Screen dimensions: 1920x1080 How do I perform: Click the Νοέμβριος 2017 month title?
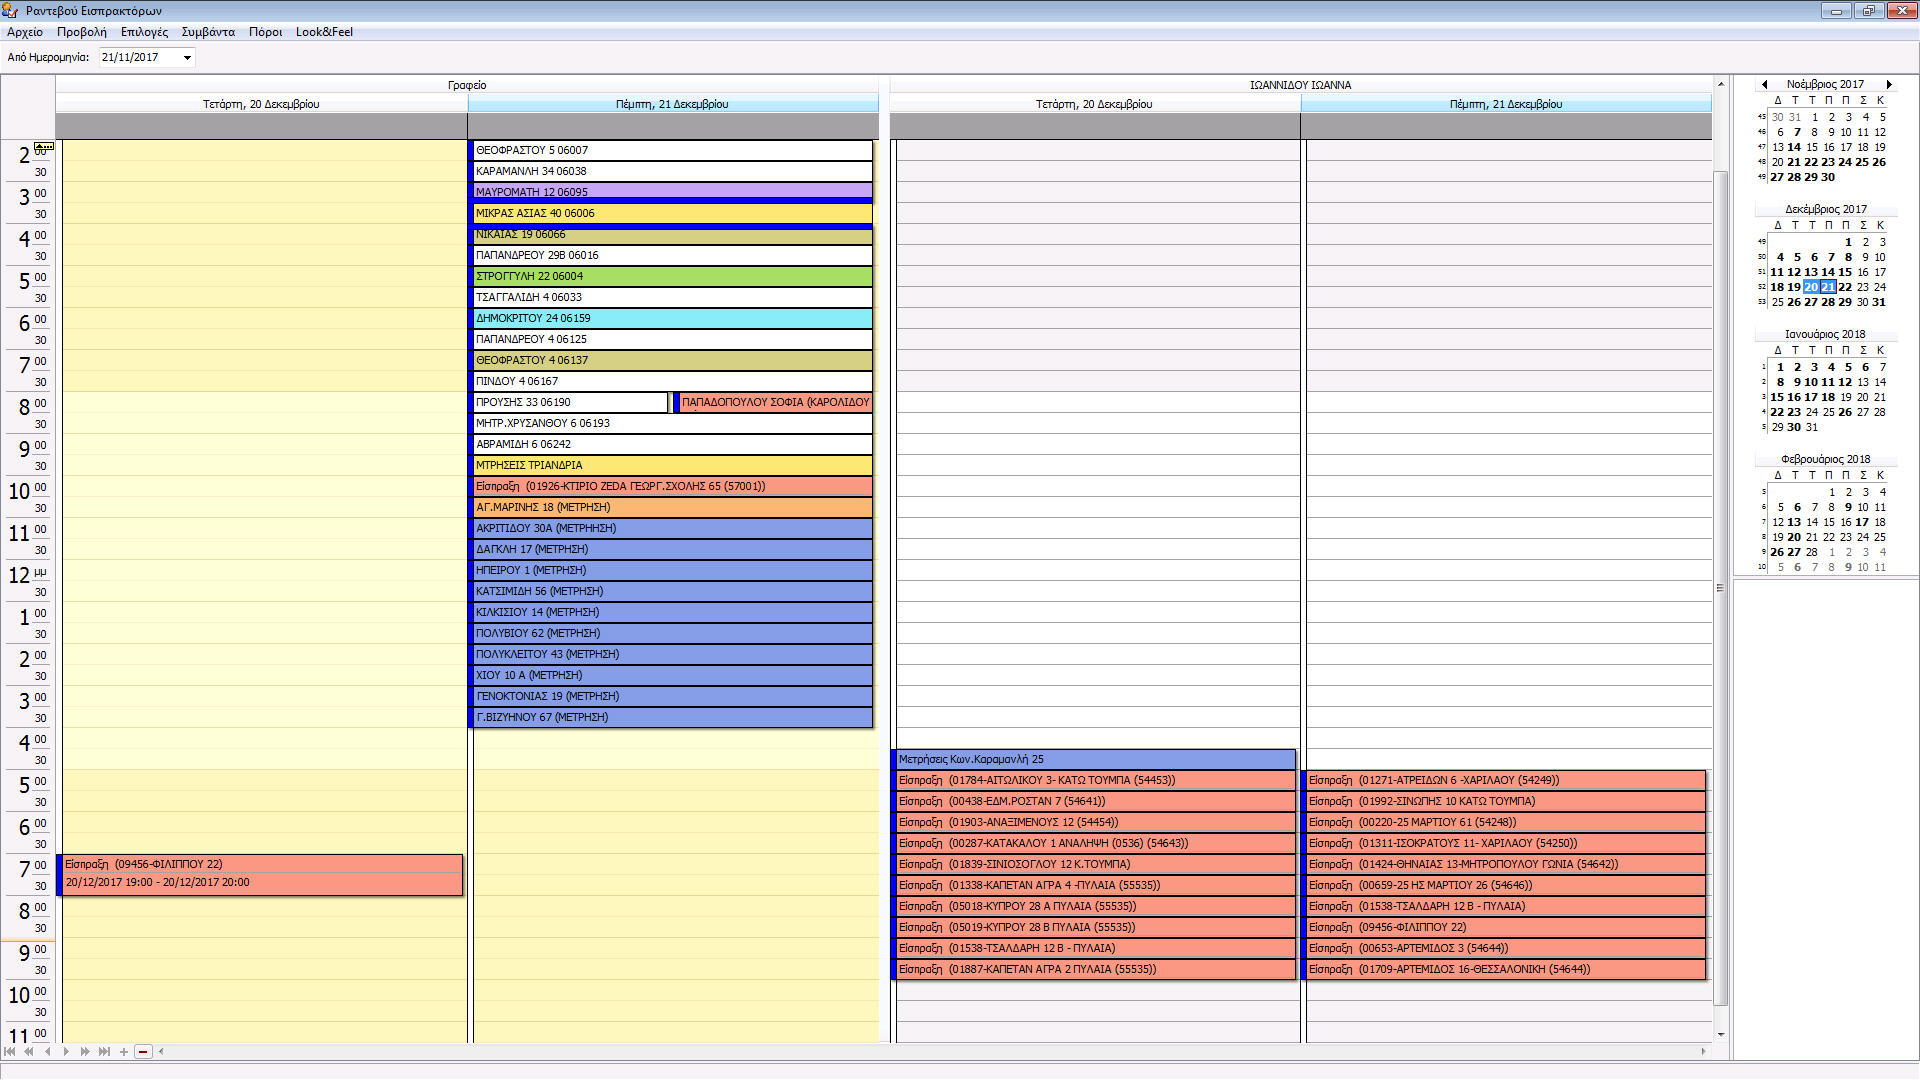click(x=1825, y=85)
